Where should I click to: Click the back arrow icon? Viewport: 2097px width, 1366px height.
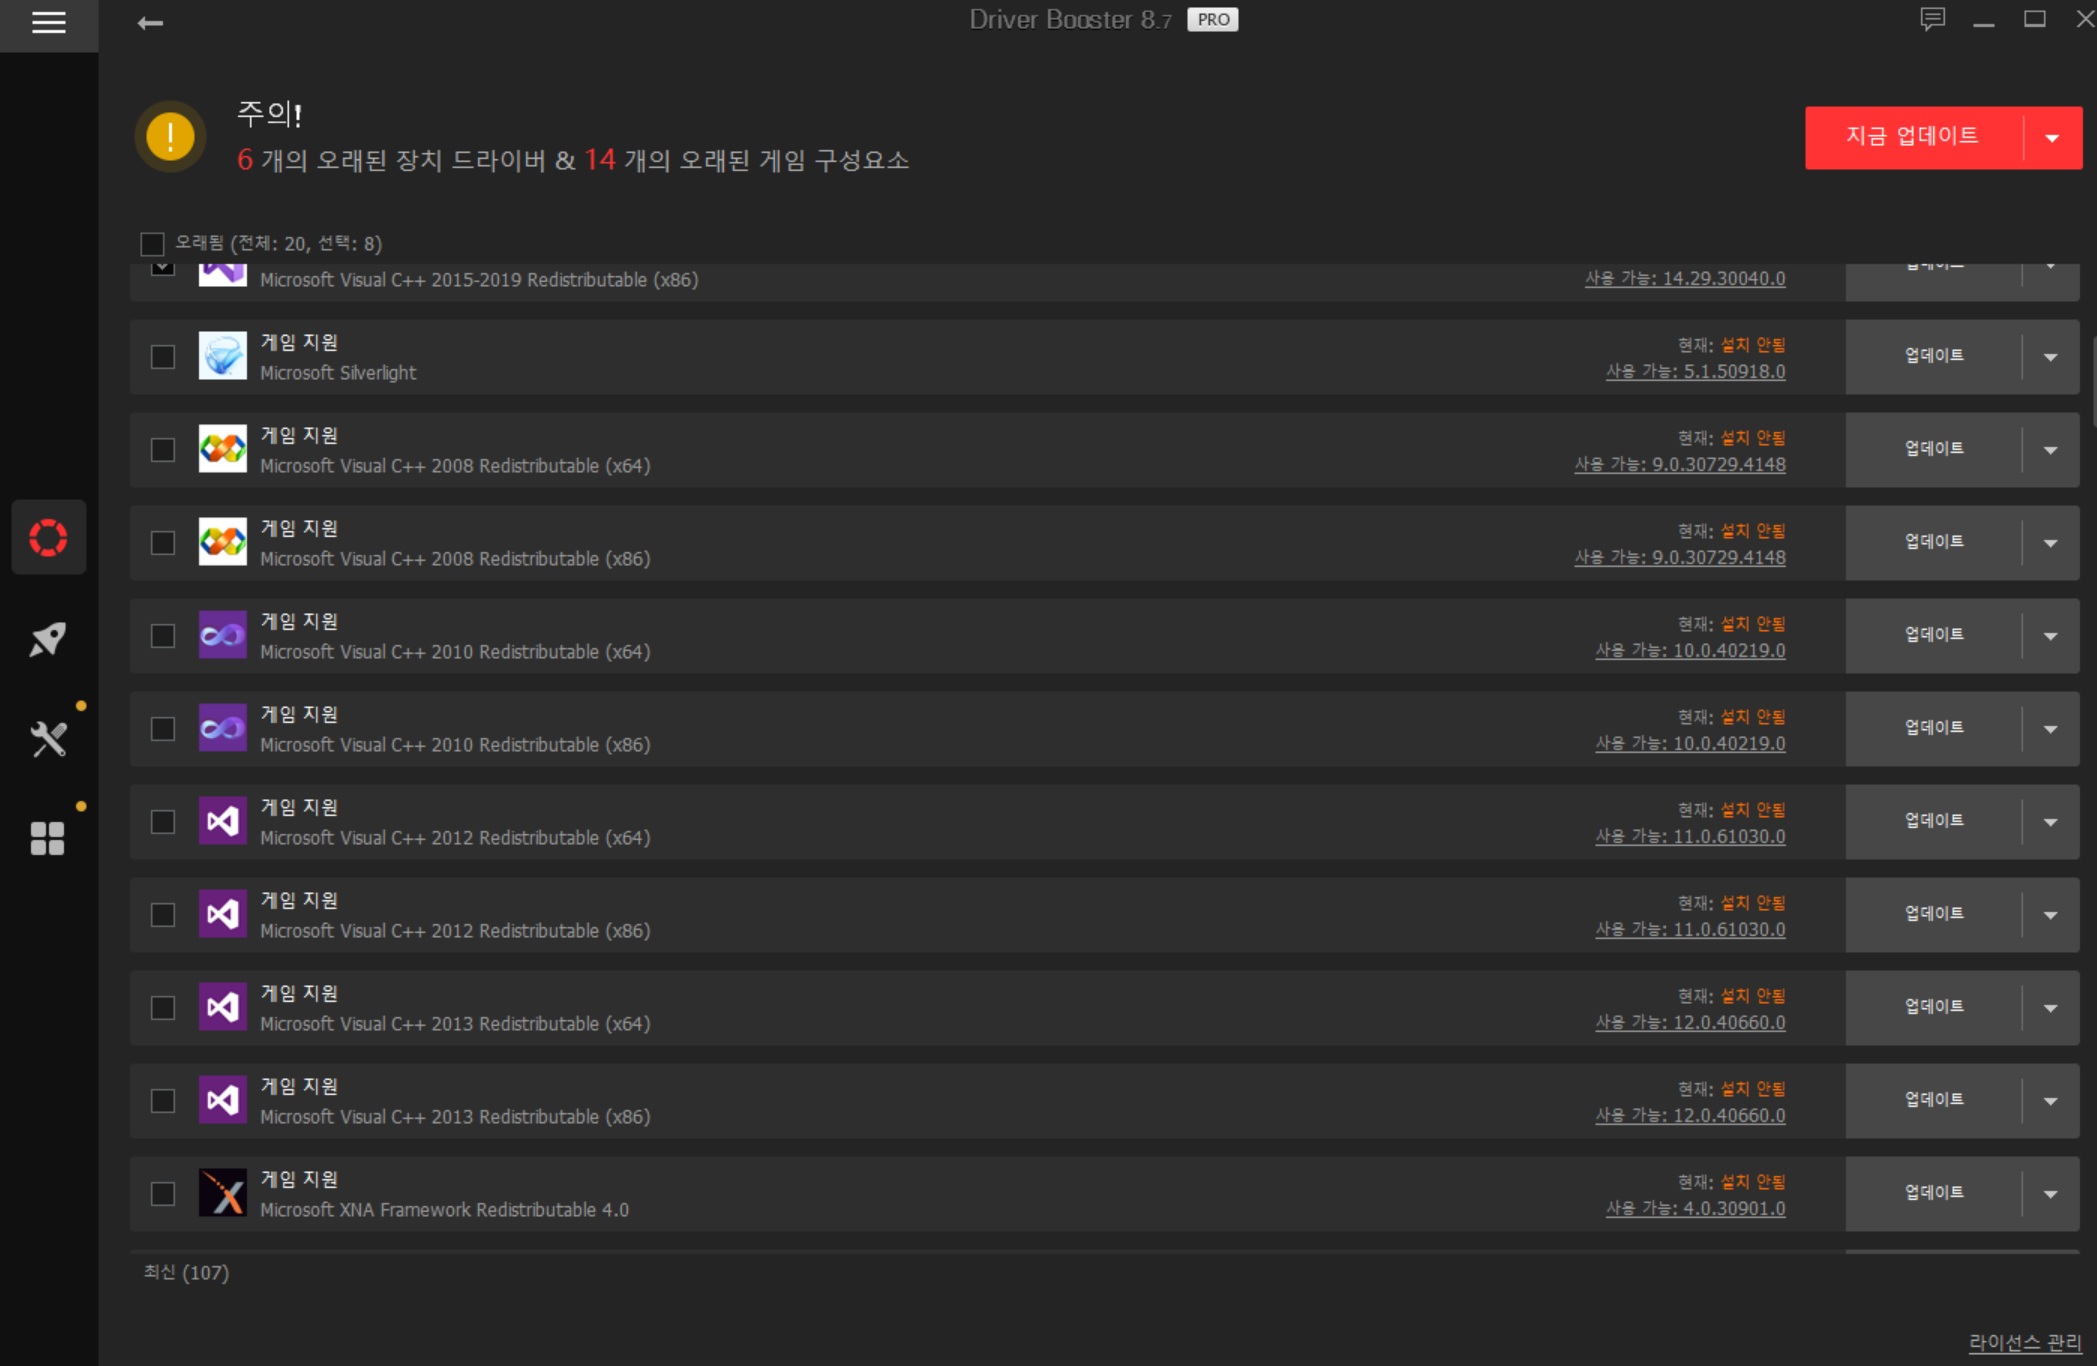click(x=150, y=23)
